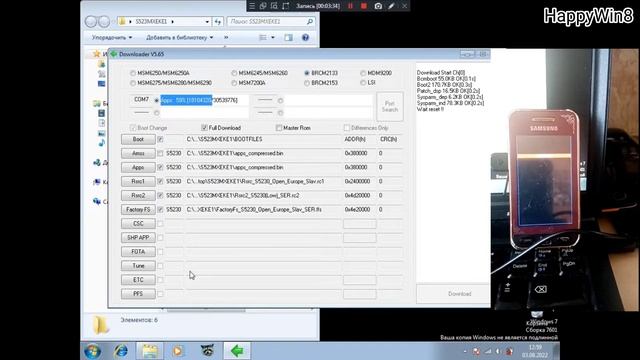Toggle the Full Download checkbox

[x=204, y=128]
